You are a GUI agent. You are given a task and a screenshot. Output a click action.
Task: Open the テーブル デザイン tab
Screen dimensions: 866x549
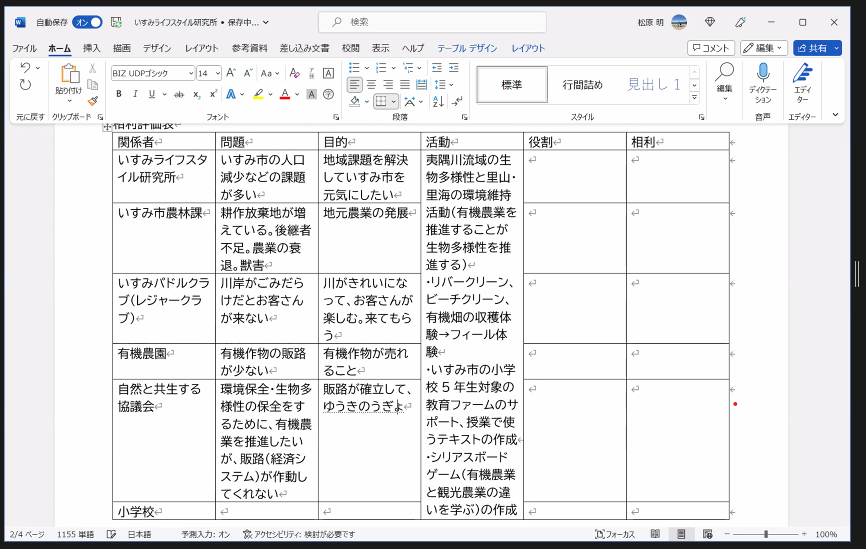coord(467,48)
